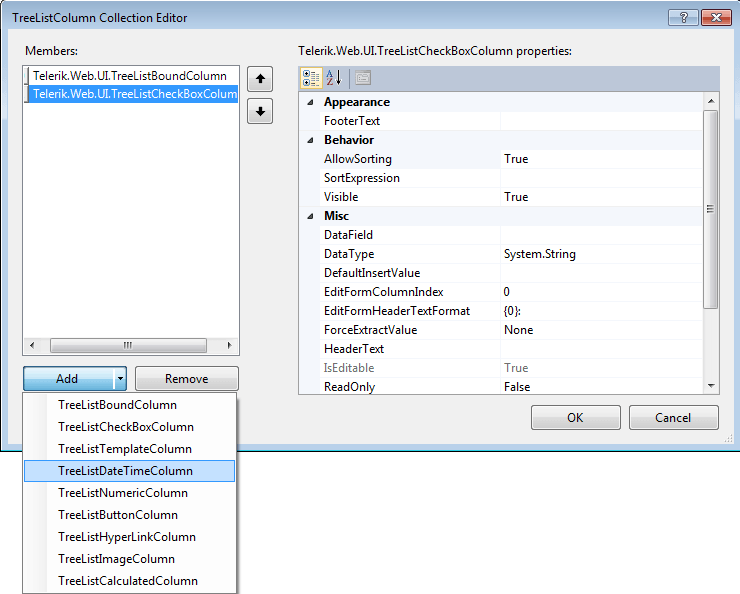Sort properties alphabetically
The image size is (740, 594).
(334, 78)
